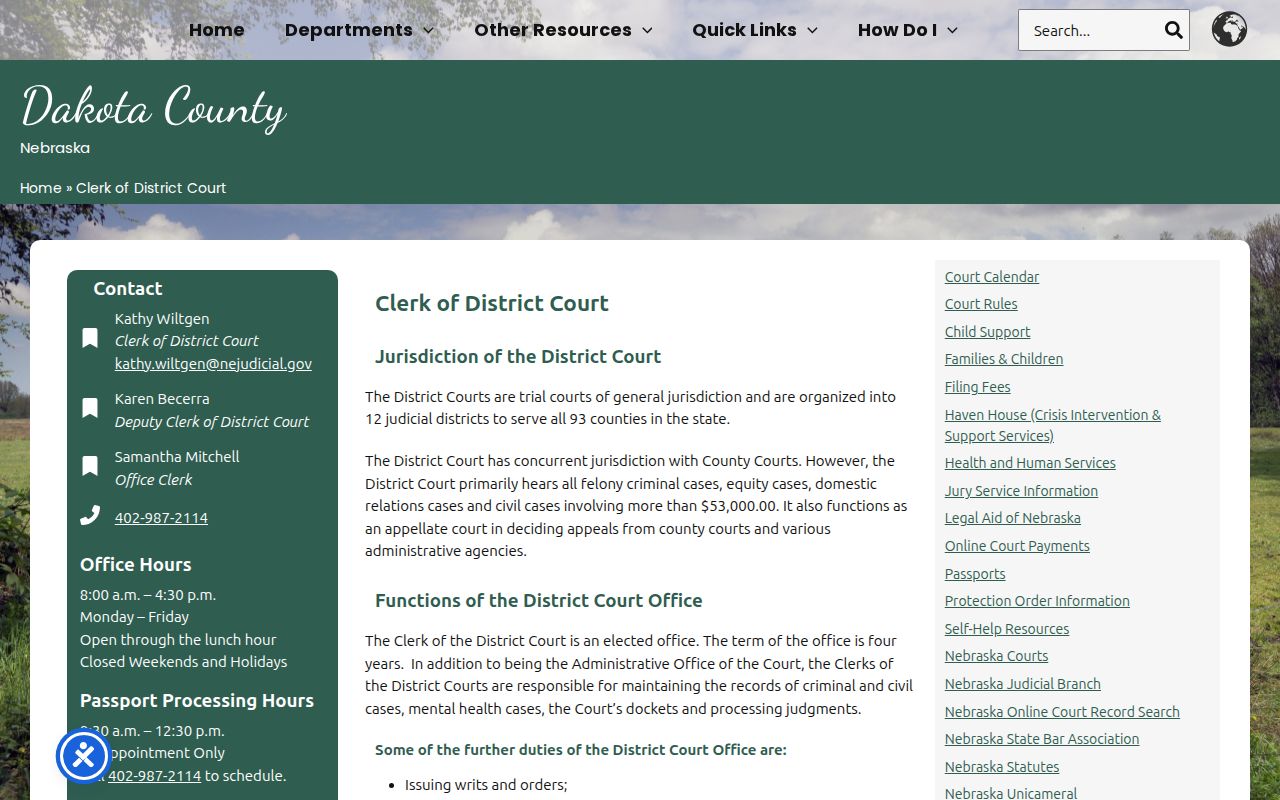Go to the Home menu item
This screenshot has height=800, width=1280.
click(x=217, y=30)
